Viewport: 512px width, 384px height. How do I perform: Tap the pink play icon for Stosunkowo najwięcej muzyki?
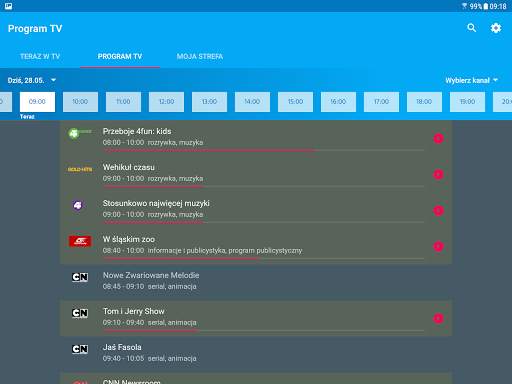click(438, 210)
